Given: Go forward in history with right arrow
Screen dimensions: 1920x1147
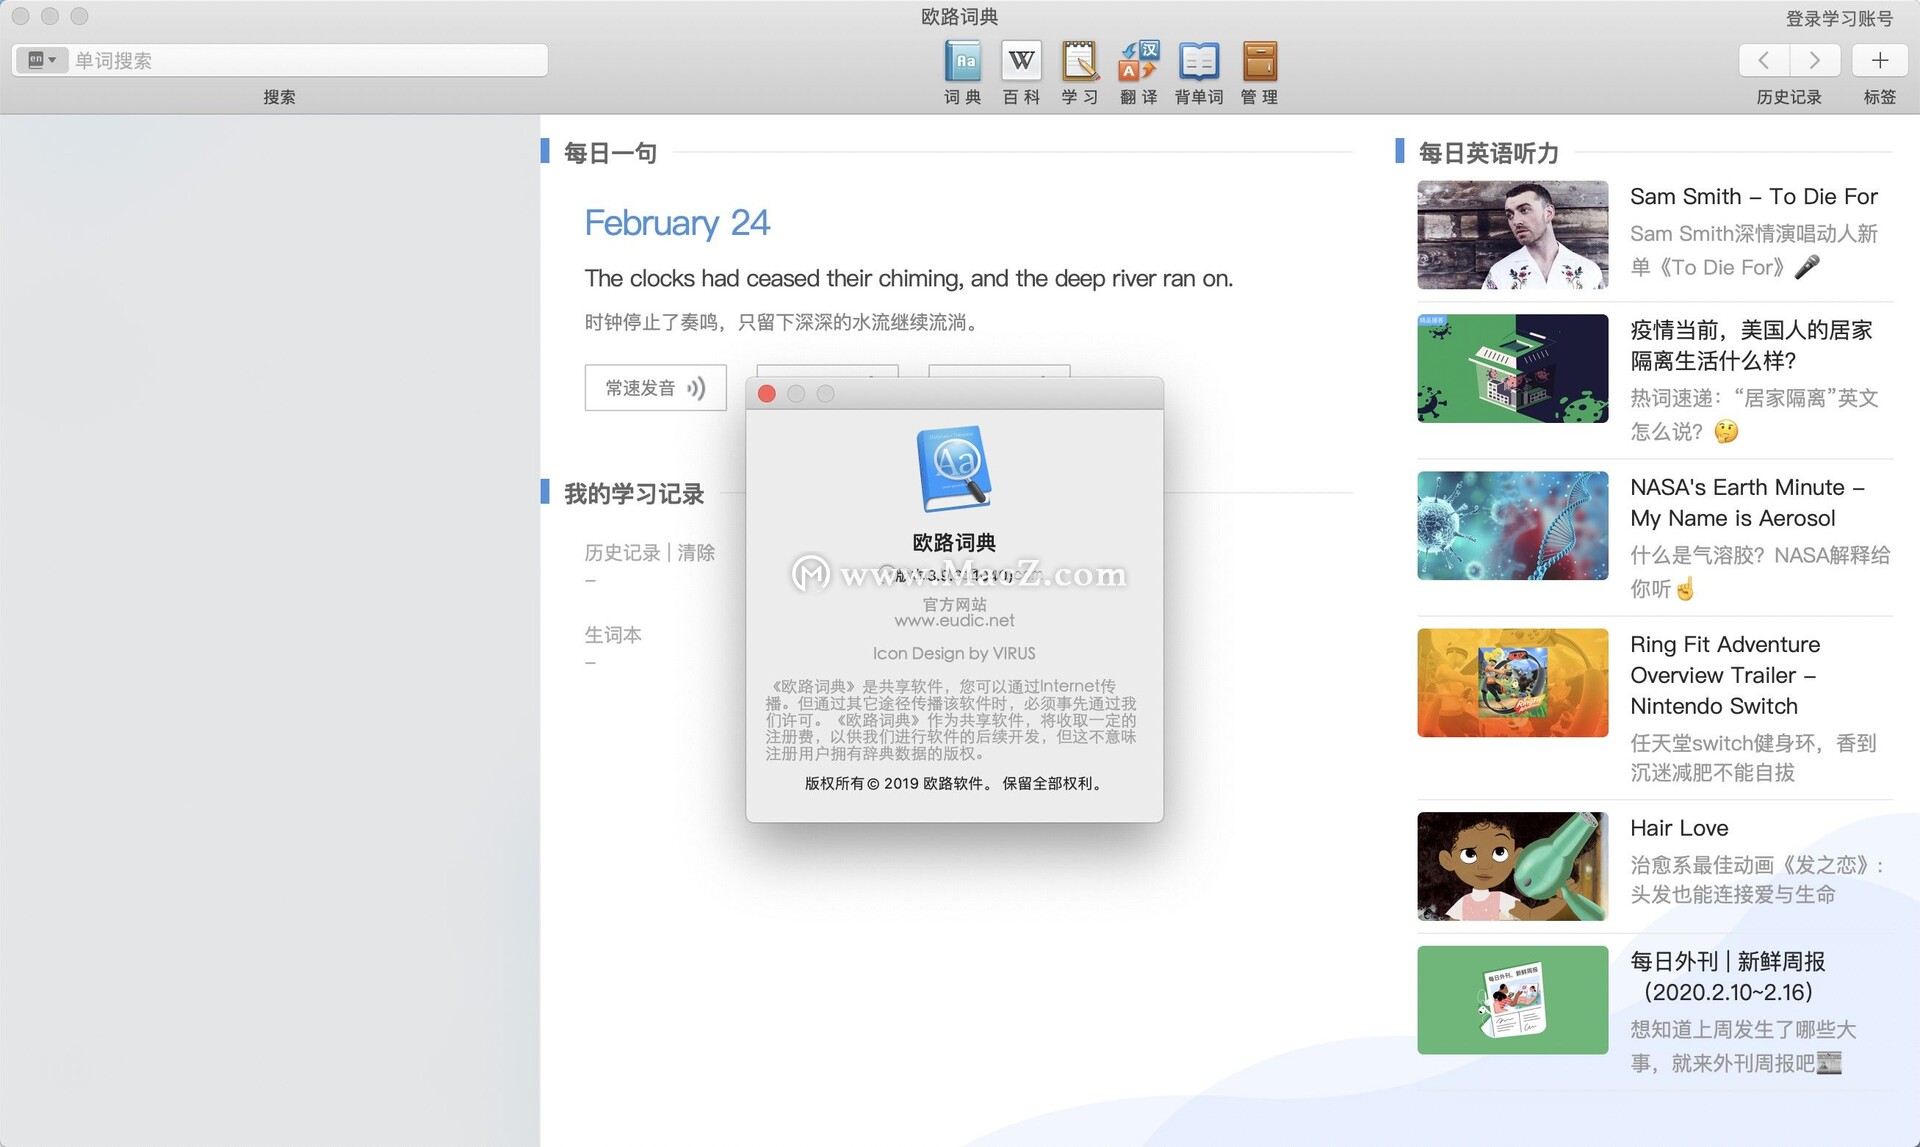Looking at the screenshot, I should coord(1814,60).
